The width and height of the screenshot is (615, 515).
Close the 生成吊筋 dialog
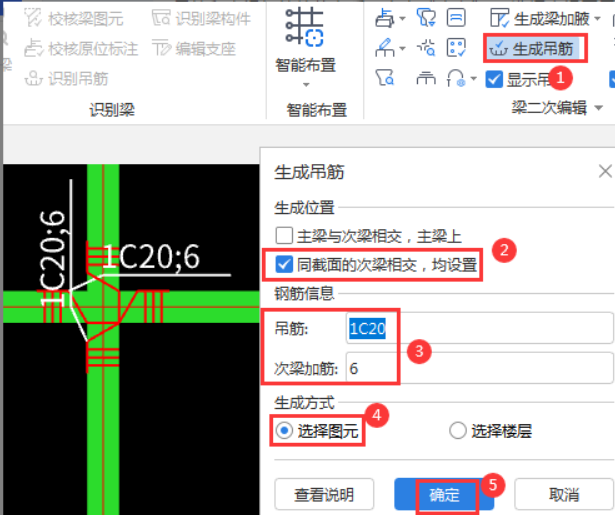coord(605,171)
